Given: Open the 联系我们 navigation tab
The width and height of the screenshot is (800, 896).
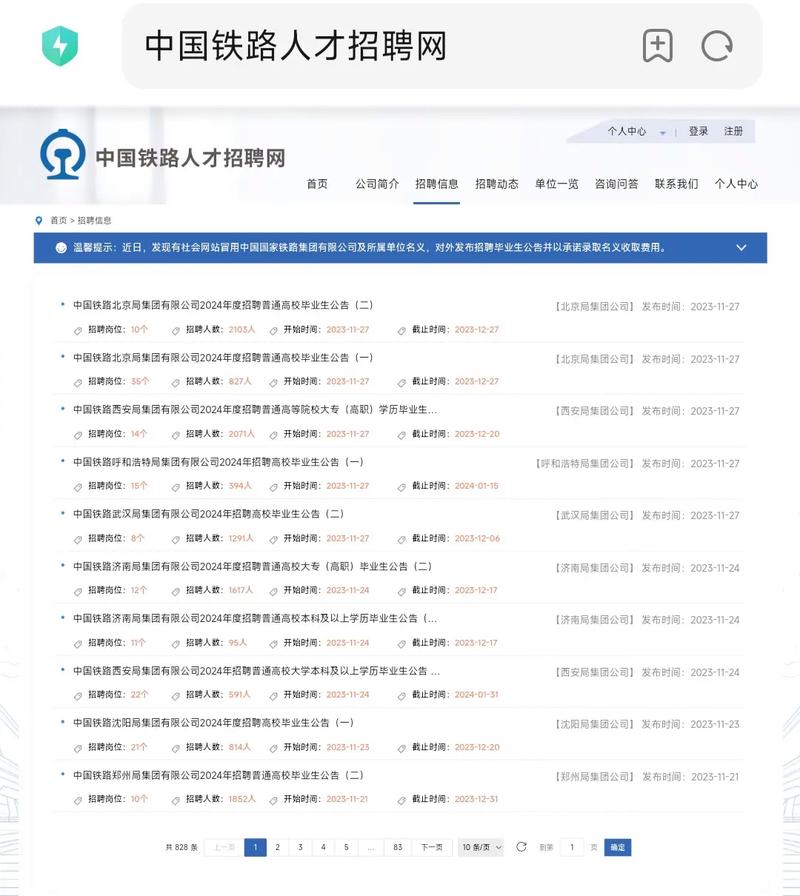Looking at the screenshot, I should click(677, 184).
